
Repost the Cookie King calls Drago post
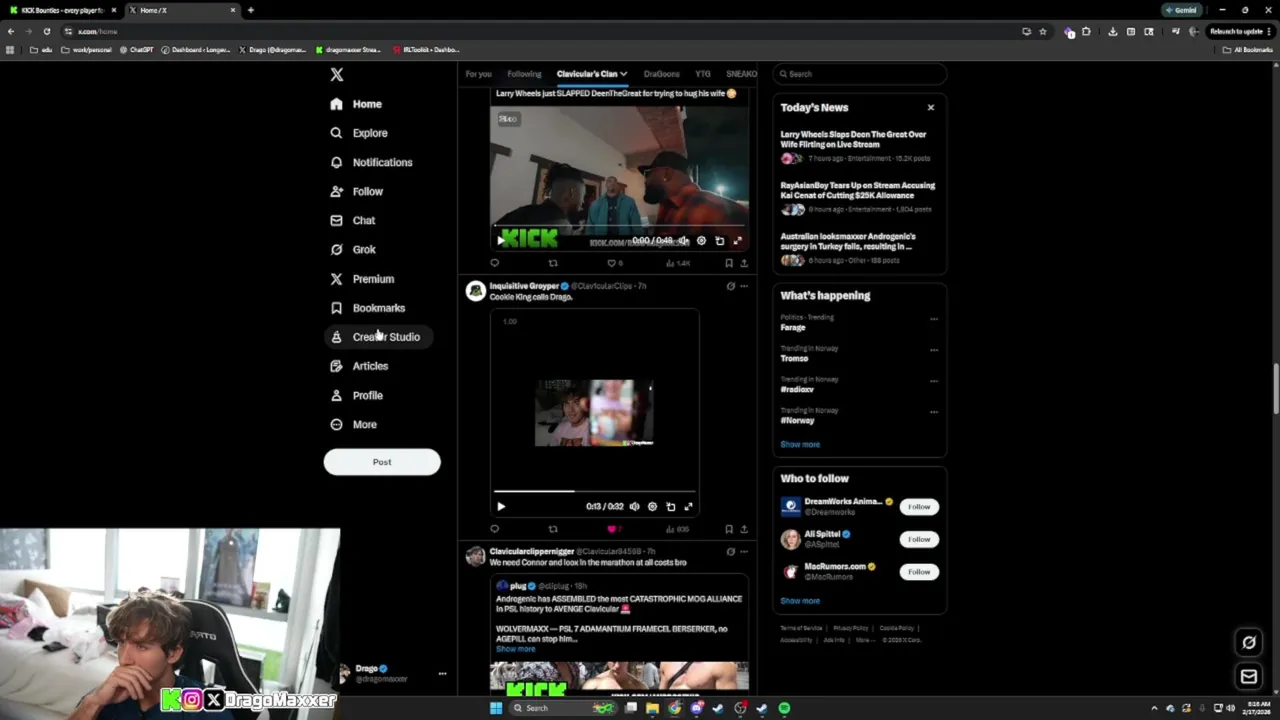553,529
